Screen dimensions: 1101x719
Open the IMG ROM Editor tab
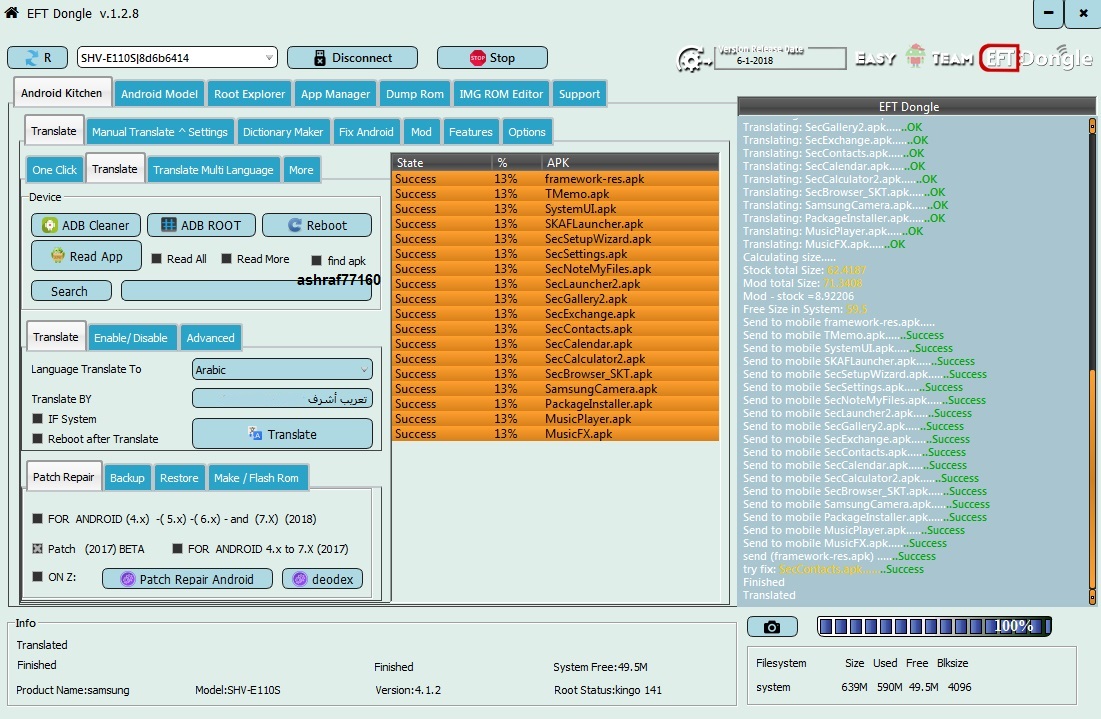501,94
